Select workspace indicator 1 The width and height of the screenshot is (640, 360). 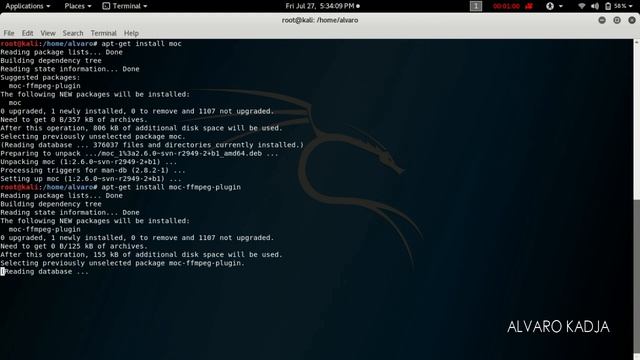[476, 6]
